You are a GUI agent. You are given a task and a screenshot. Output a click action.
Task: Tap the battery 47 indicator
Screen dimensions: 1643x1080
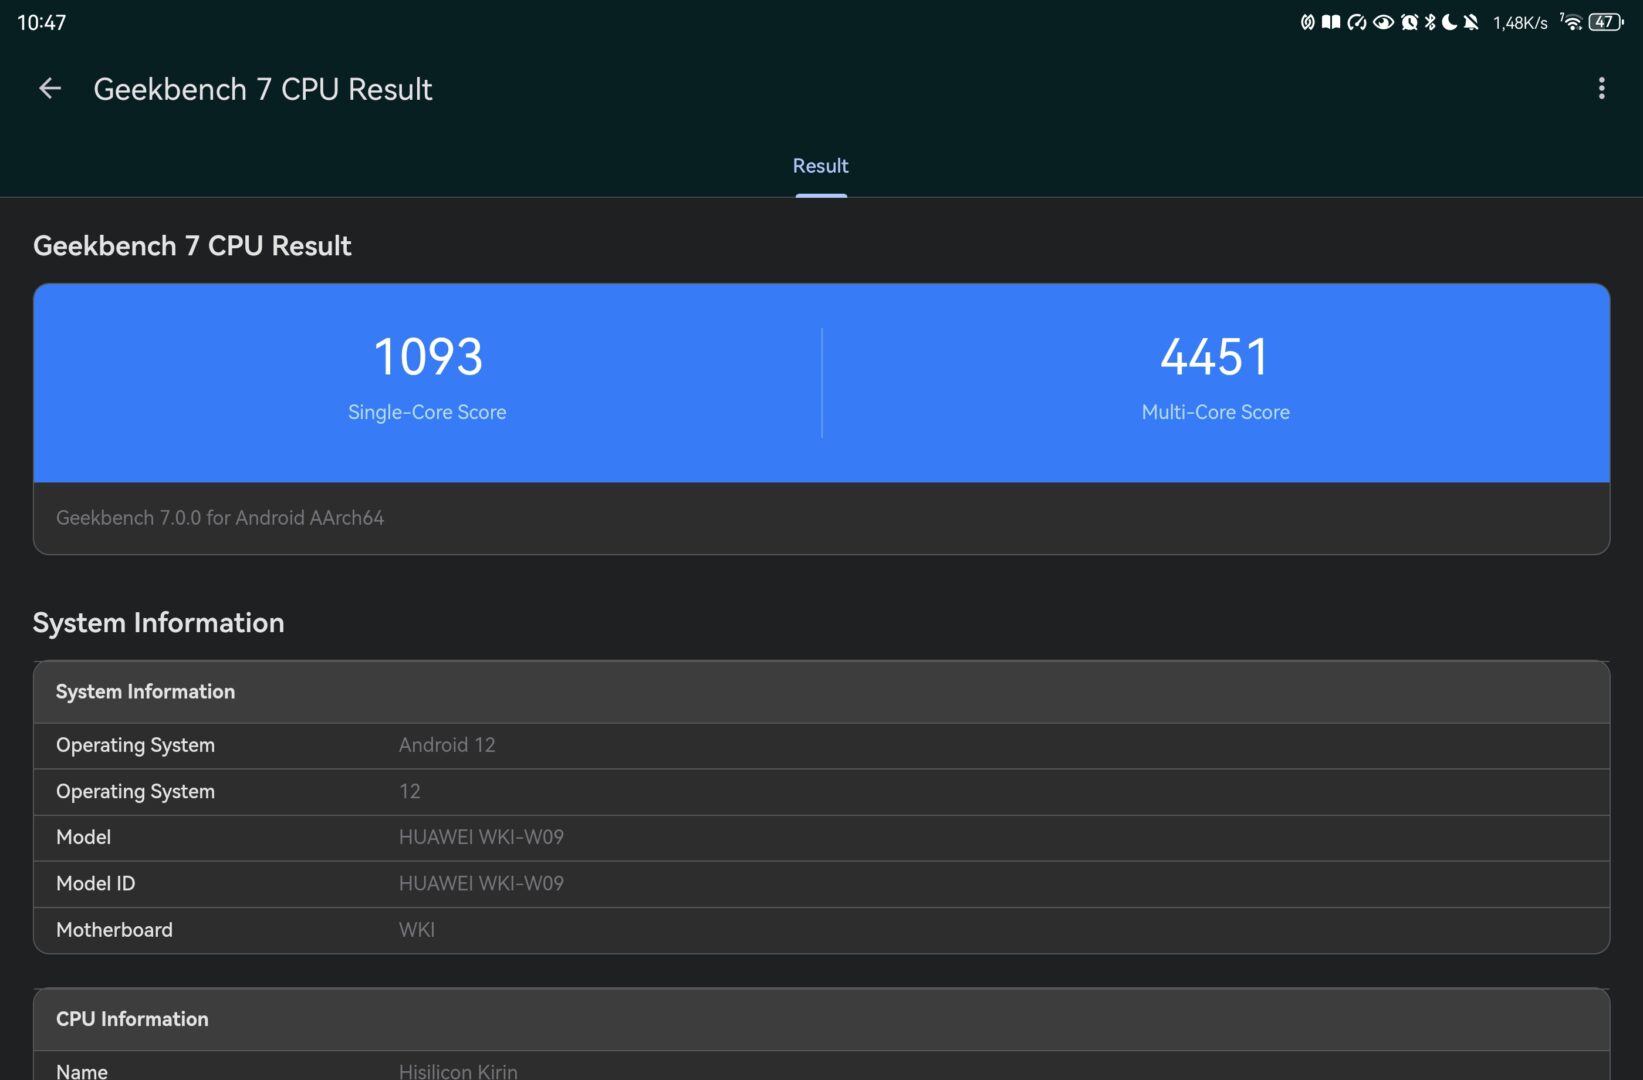1606,22
